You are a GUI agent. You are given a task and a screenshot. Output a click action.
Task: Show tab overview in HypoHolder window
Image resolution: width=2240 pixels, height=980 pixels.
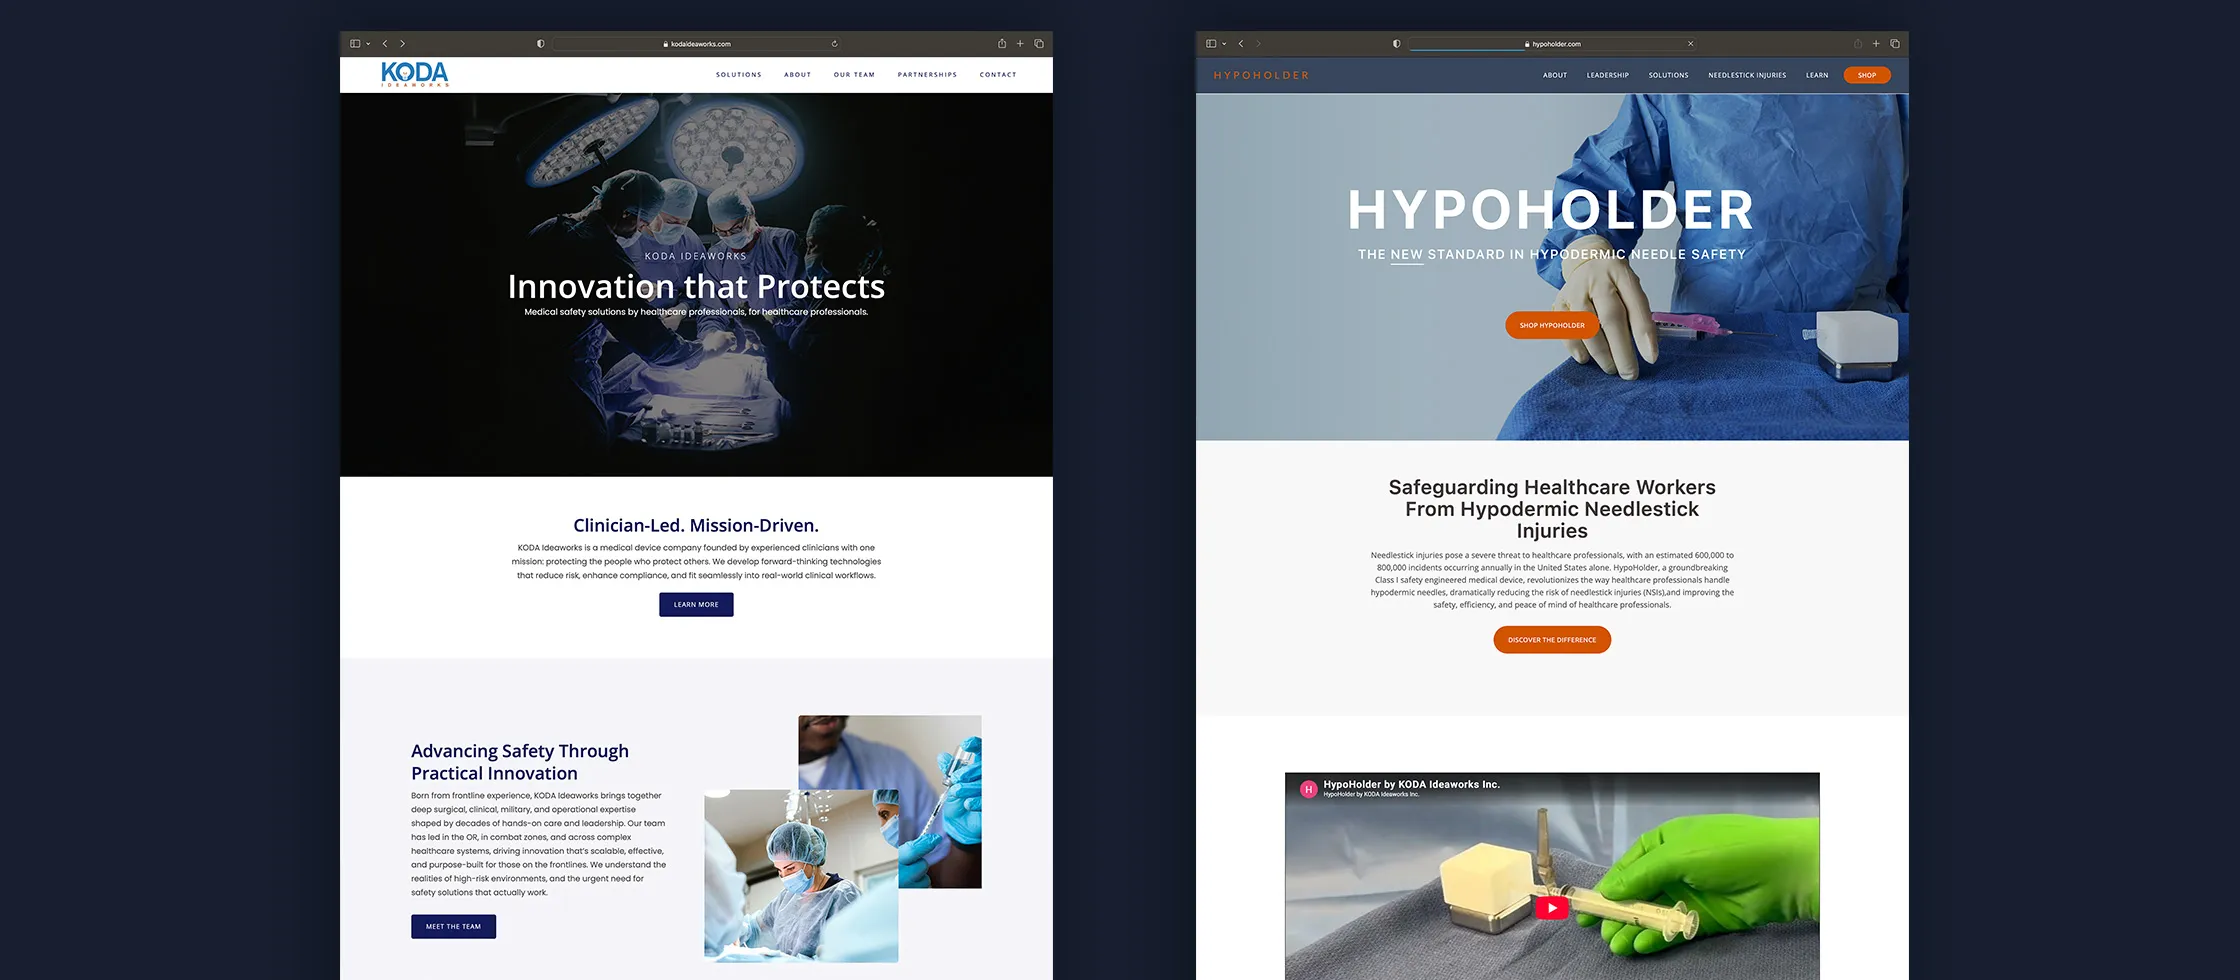click(x=1895, y=44)
